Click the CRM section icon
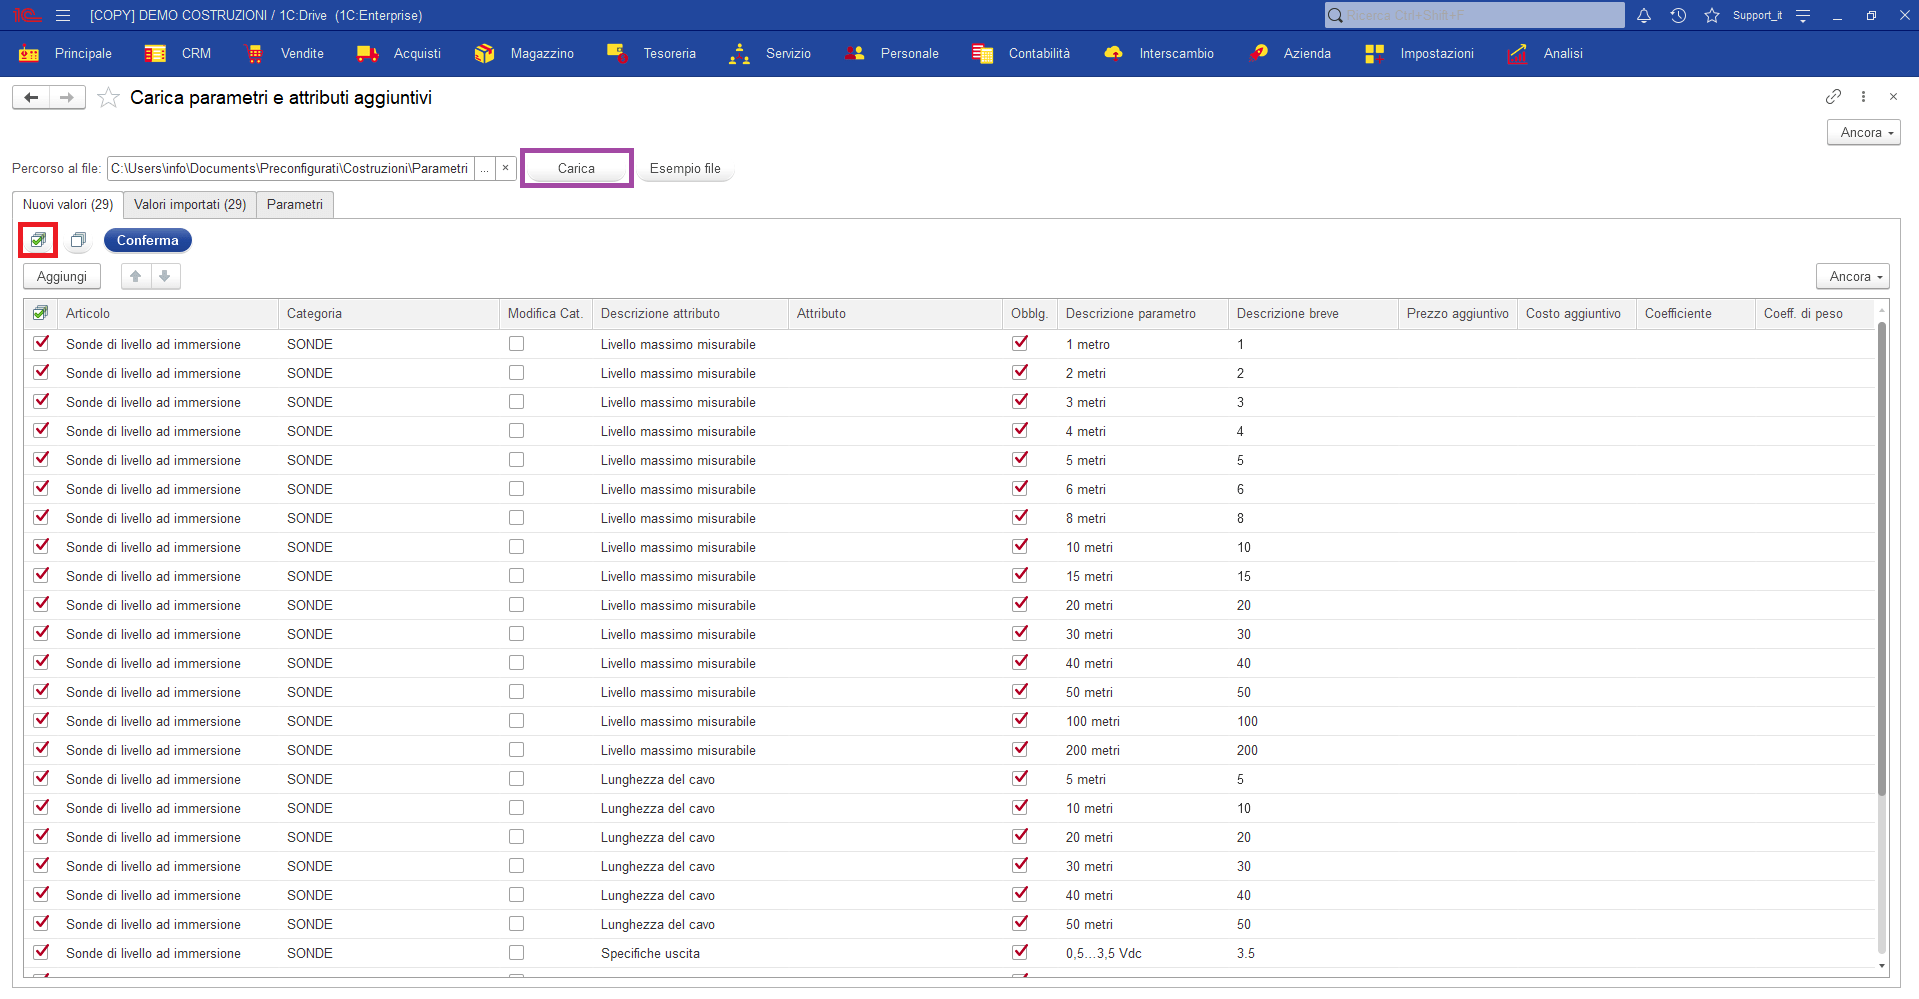 pyautogui.click(x=155, y=54)
